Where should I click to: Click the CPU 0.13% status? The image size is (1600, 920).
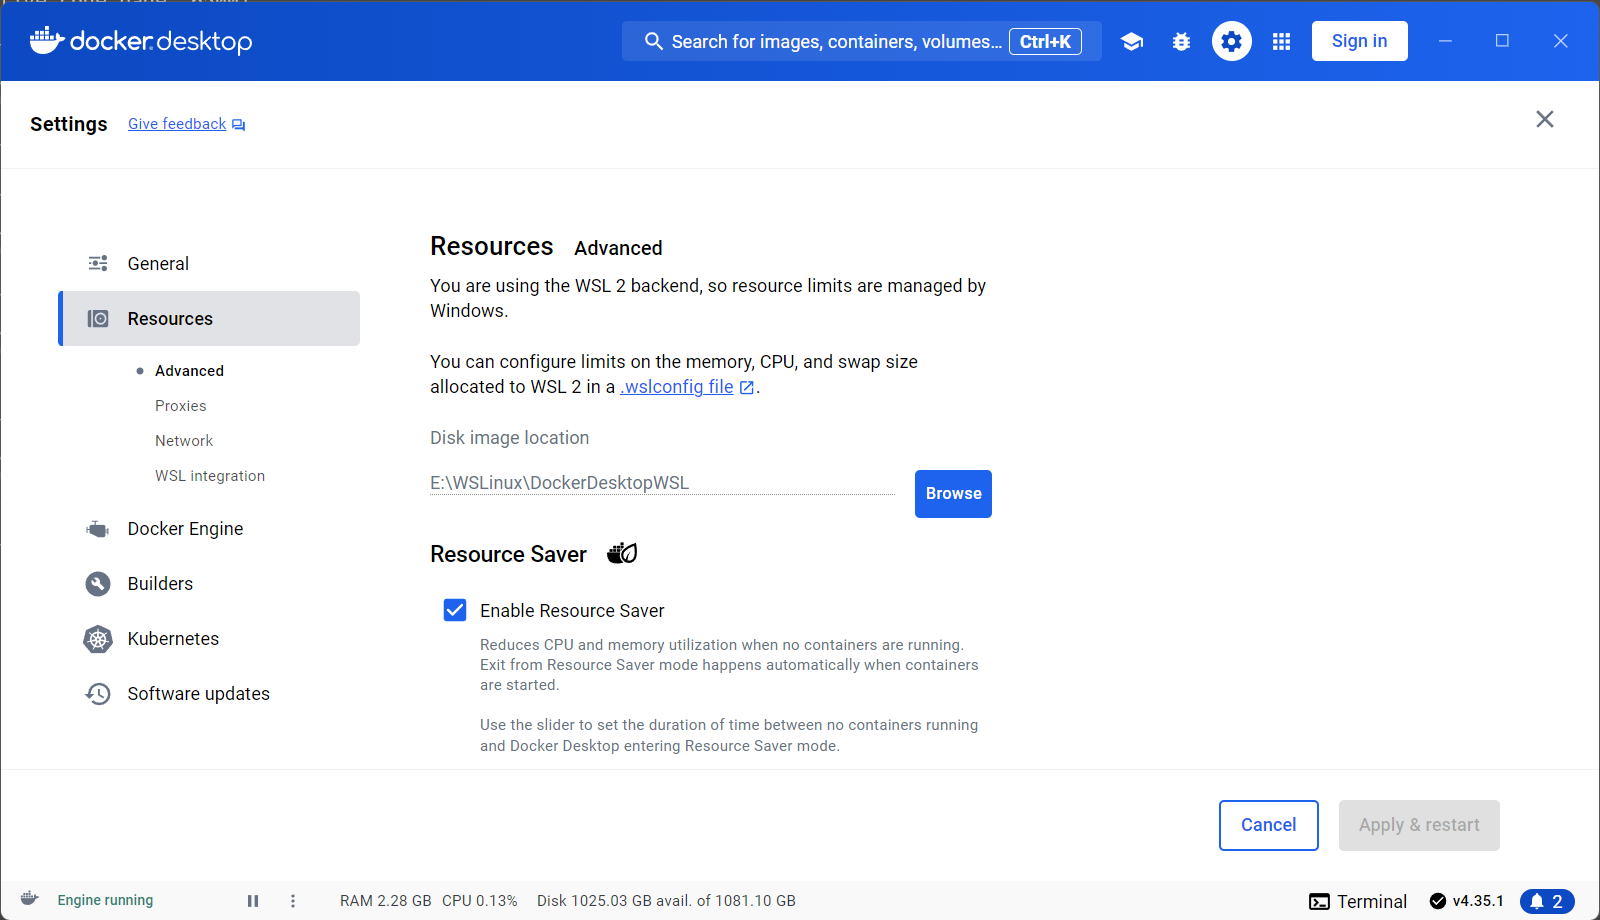480,901
